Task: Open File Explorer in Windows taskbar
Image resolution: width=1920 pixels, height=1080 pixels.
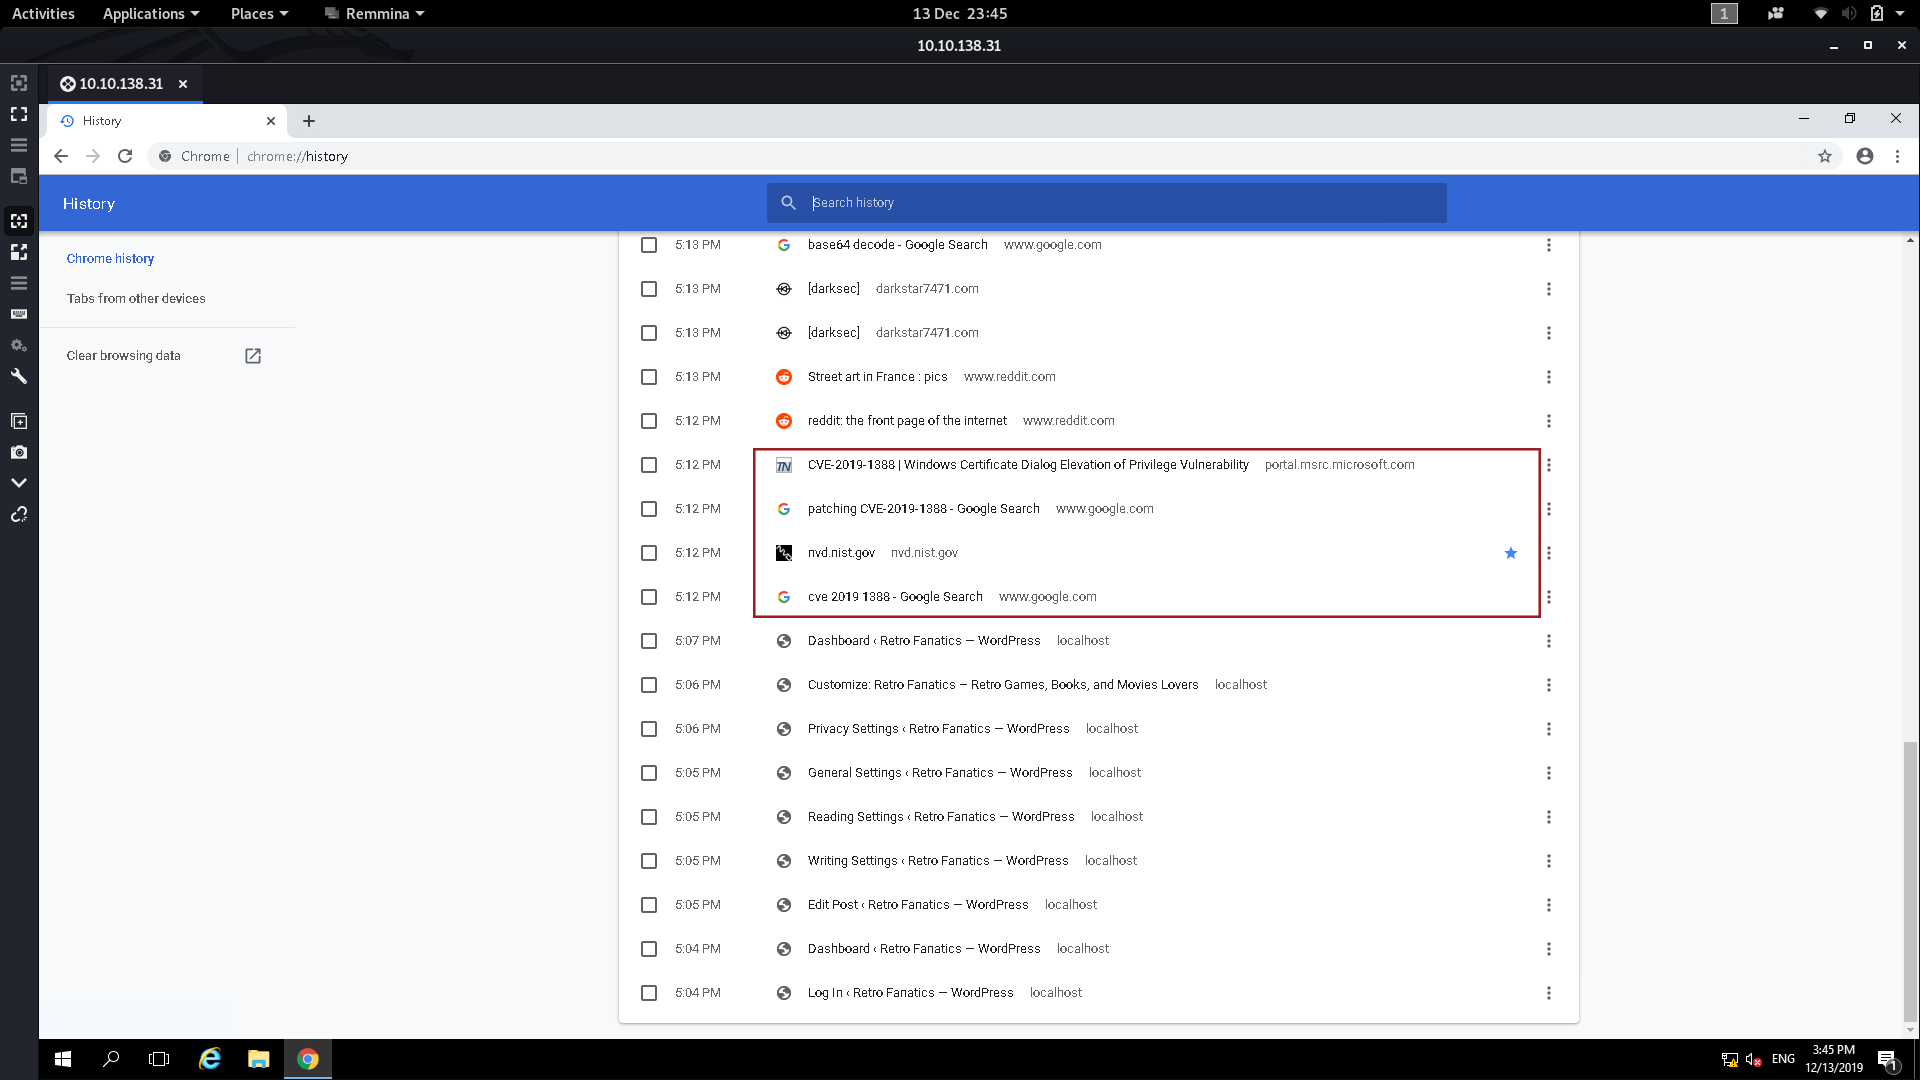Action: click(x=258, y=1059)
